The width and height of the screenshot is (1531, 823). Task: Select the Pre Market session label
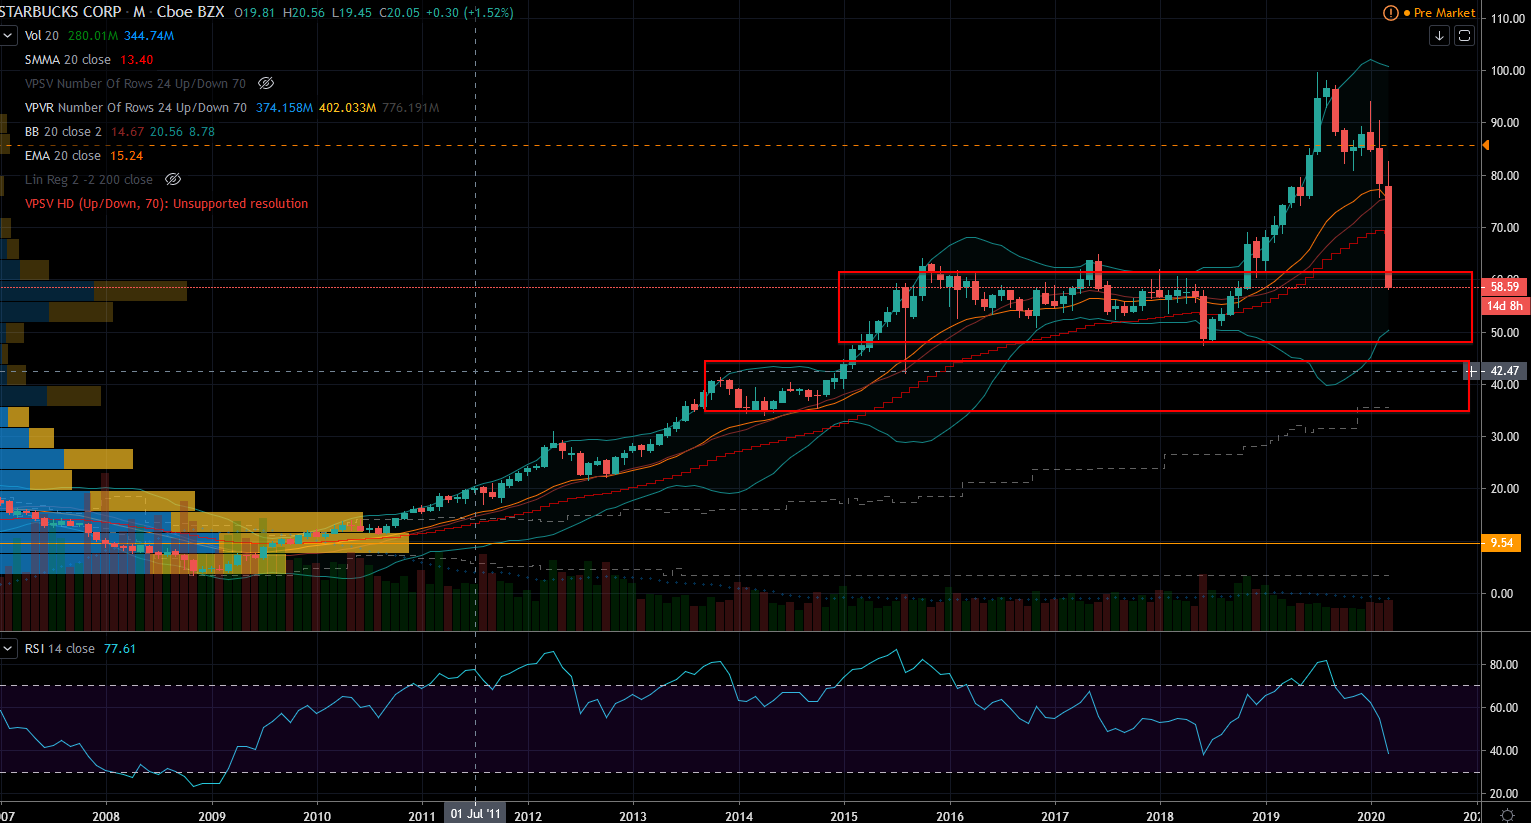tap(1444, 13)
